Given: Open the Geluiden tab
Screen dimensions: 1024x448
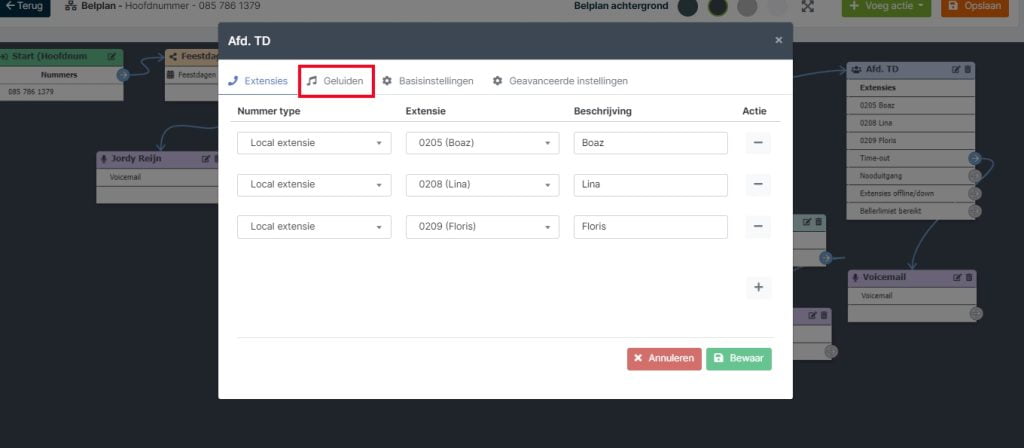Looking at the screenshot, I should tap(335, 81).
